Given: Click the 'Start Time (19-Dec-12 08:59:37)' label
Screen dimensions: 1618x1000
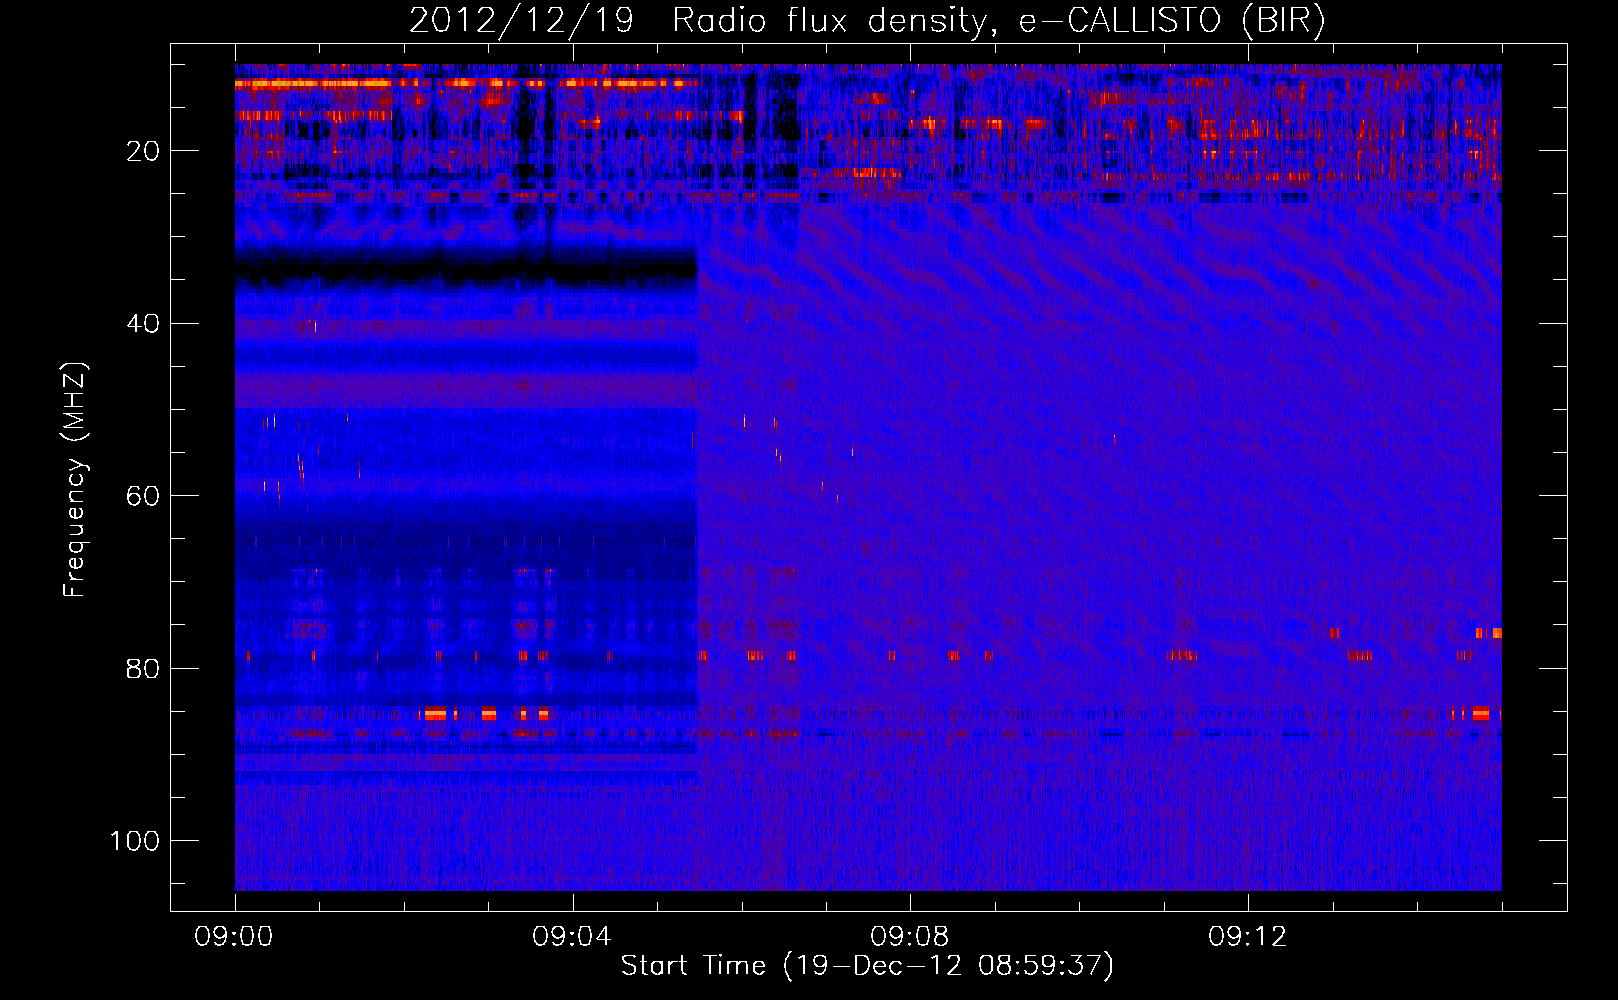Looking at the screenshot, I should pyautogui.click(x=867, y=966).
